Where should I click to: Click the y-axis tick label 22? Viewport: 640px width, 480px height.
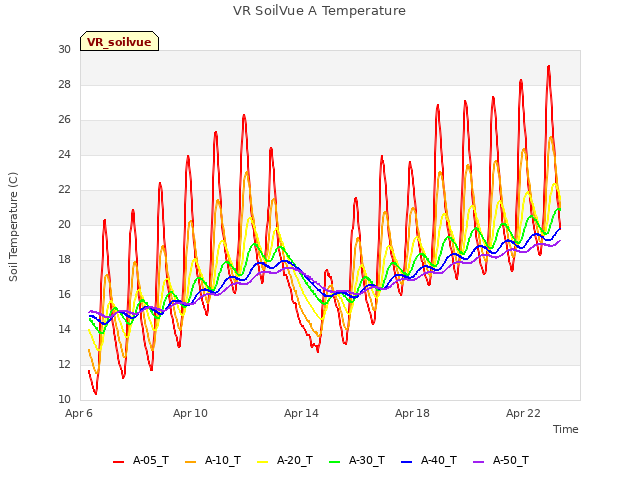point(64,190)
